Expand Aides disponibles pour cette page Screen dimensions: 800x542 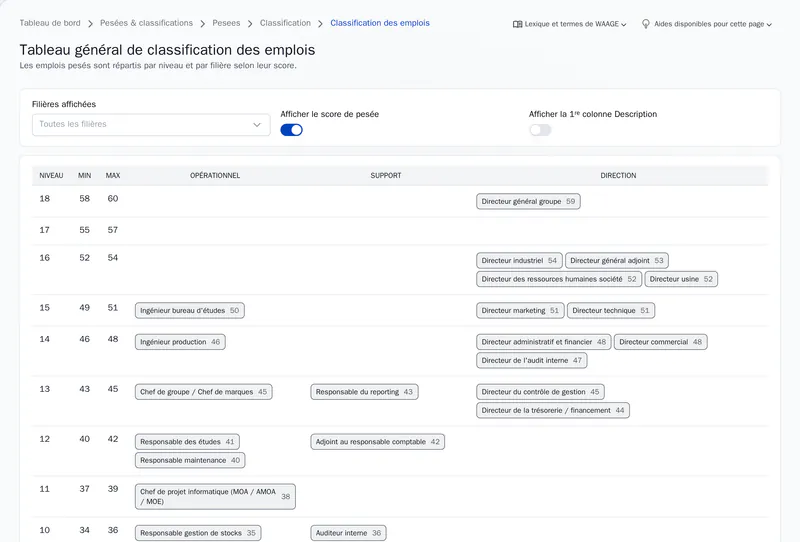[x=707, y=24]
